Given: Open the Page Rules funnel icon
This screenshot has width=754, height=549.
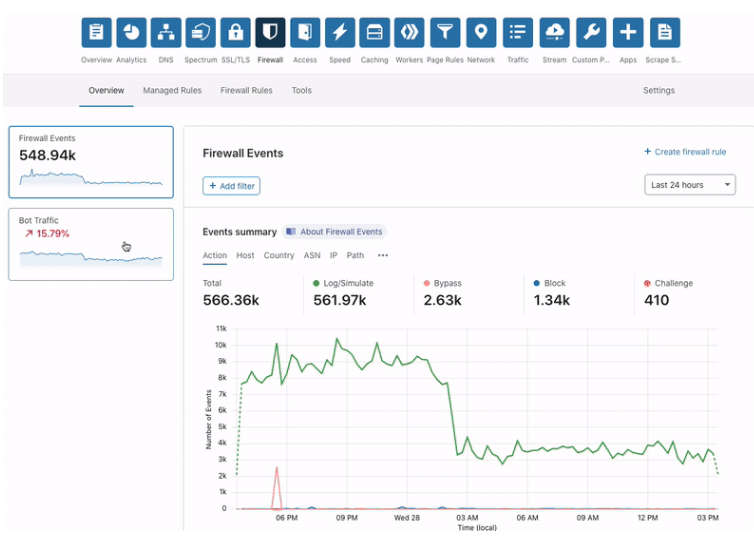Looking at the screenshot, I should click(445, 32).
